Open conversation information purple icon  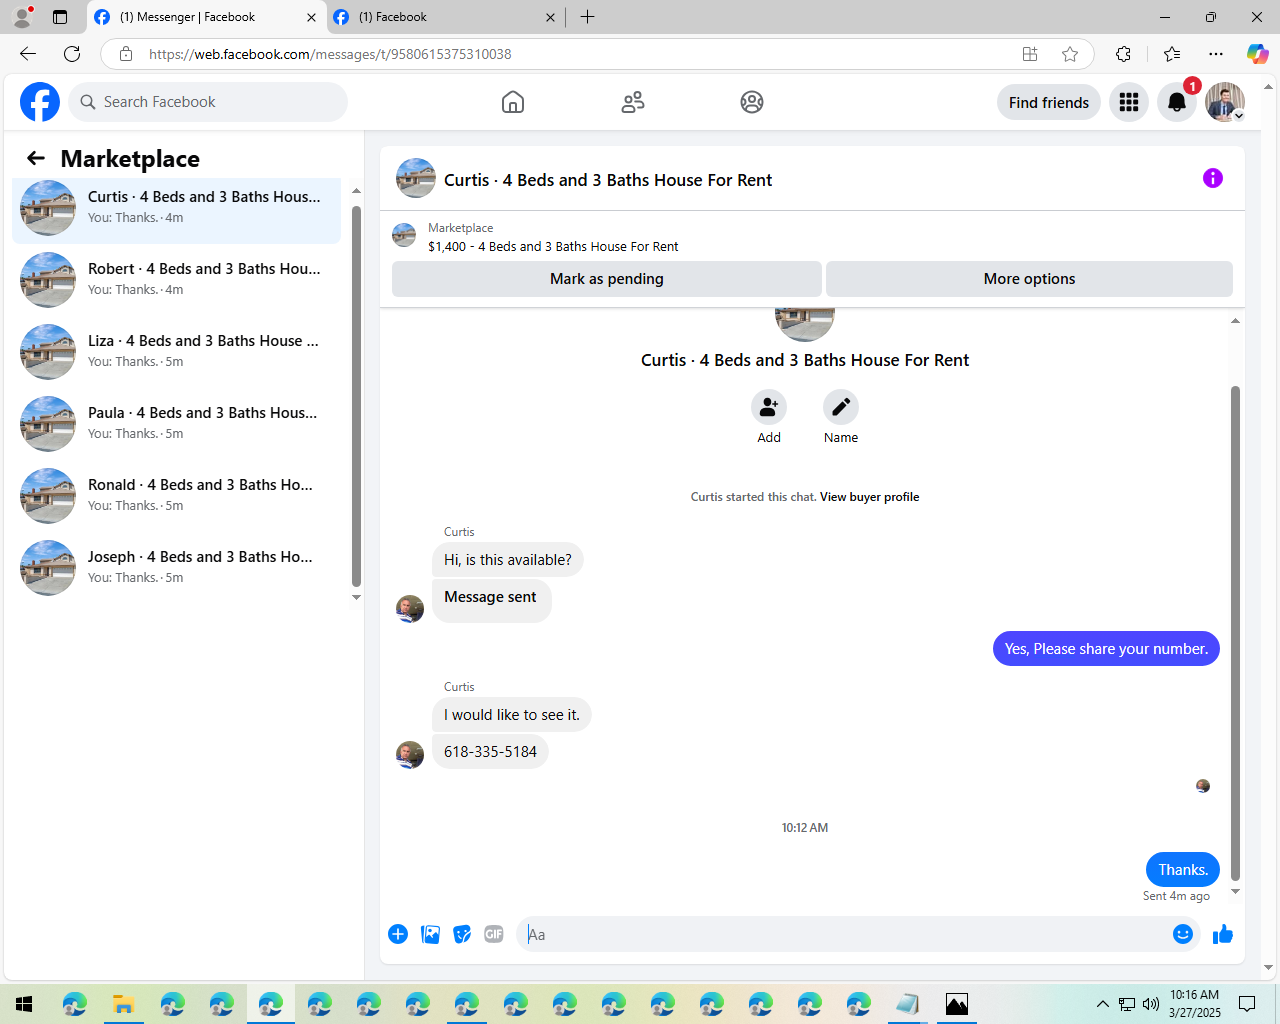(x=1213, y=178)
